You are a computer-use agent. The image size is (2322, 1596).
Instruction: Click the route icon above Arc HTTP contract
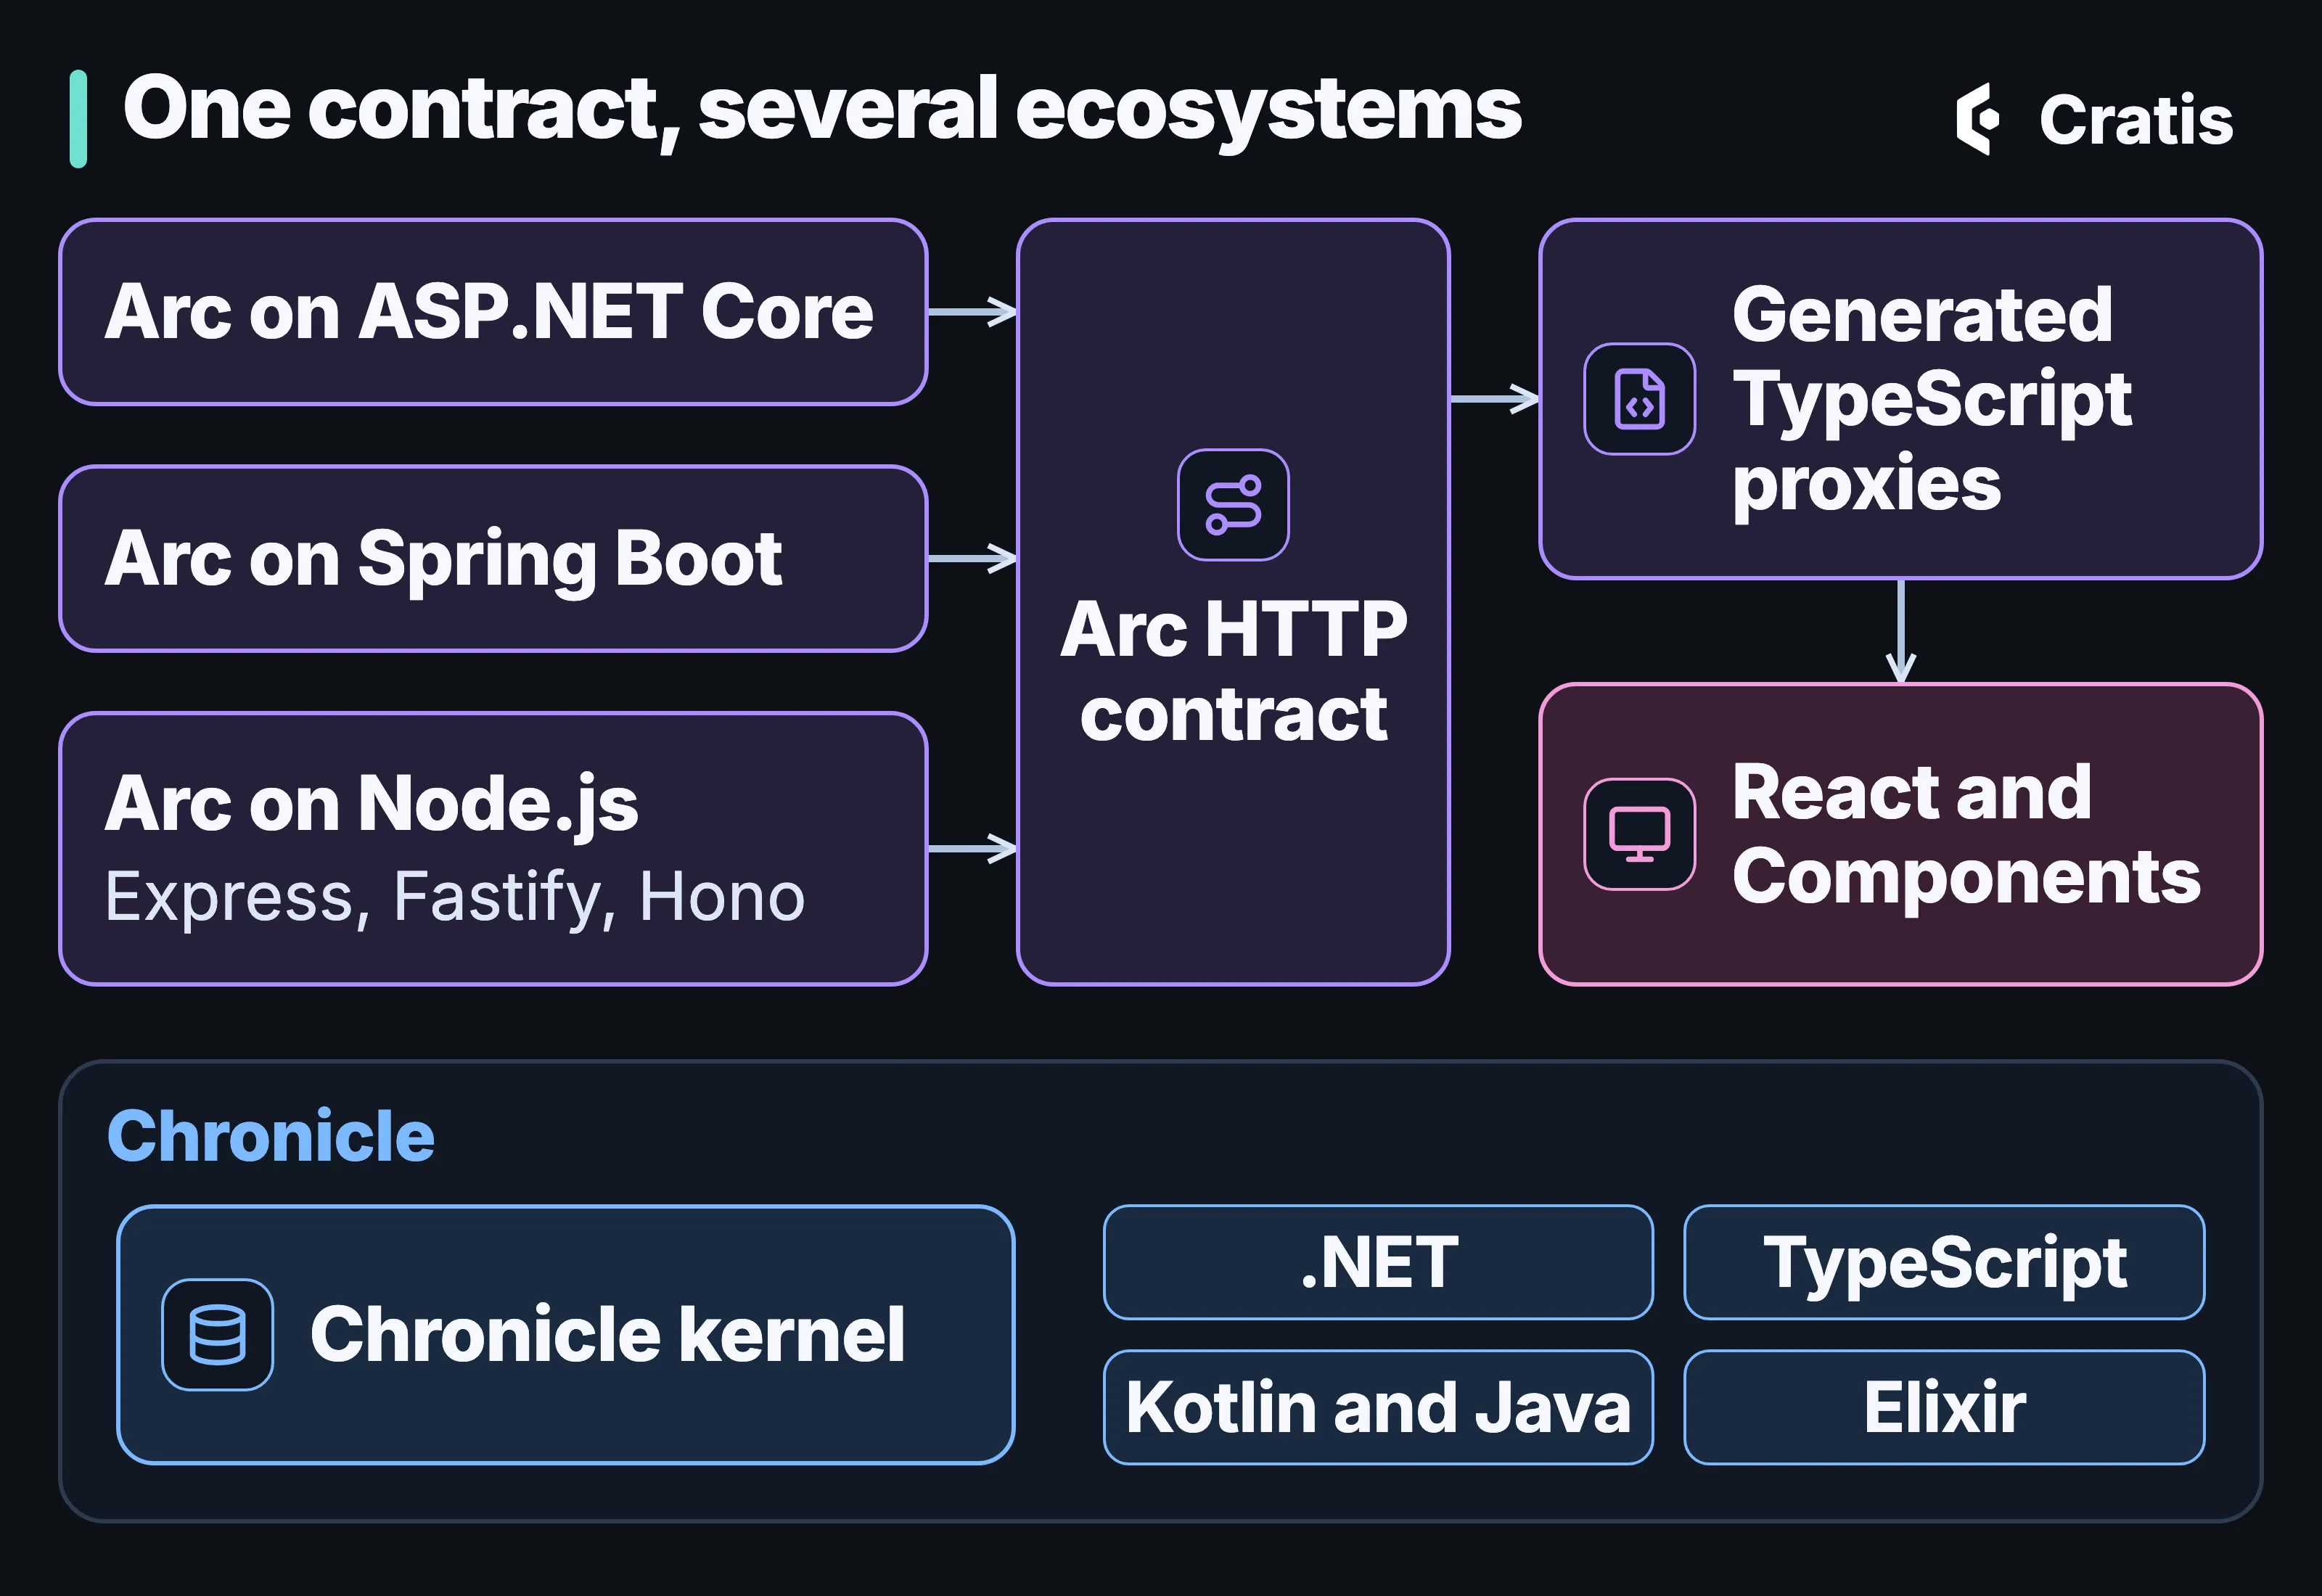(x=1233, y=505)
